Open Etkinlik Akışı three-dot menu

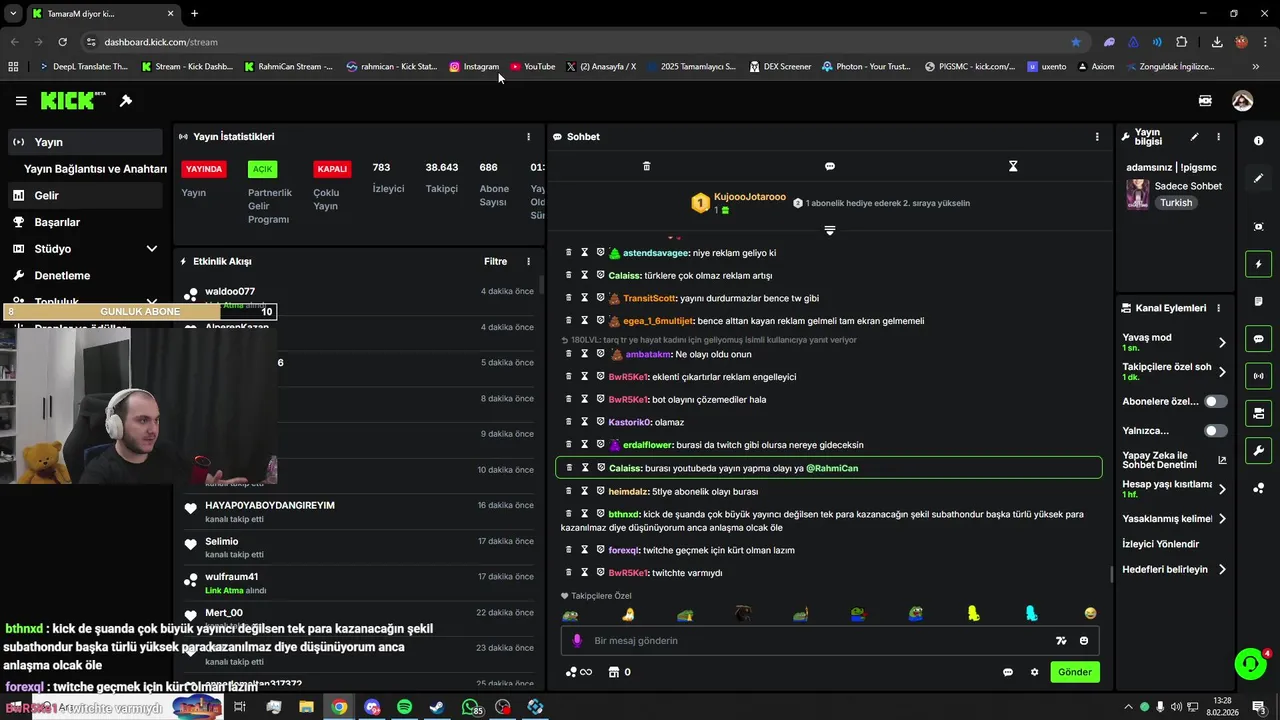pos(529,262)
